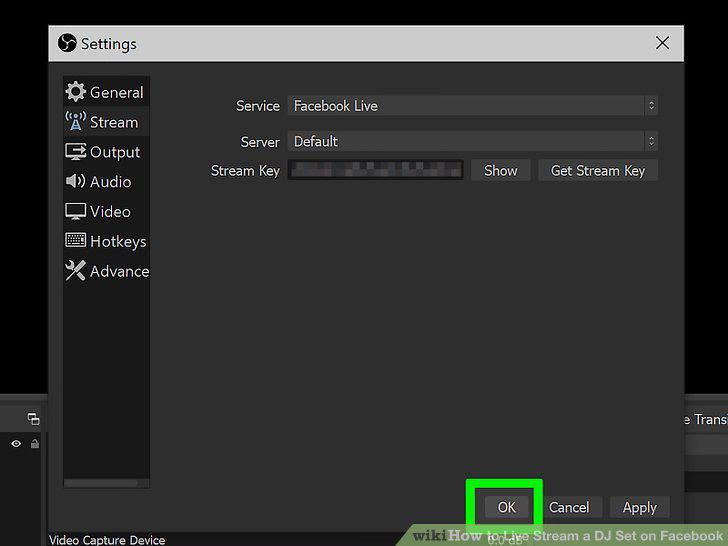Viewport: 728px width, 546px height.
Task: Select the Stream settings section
Action: [106, 122]
